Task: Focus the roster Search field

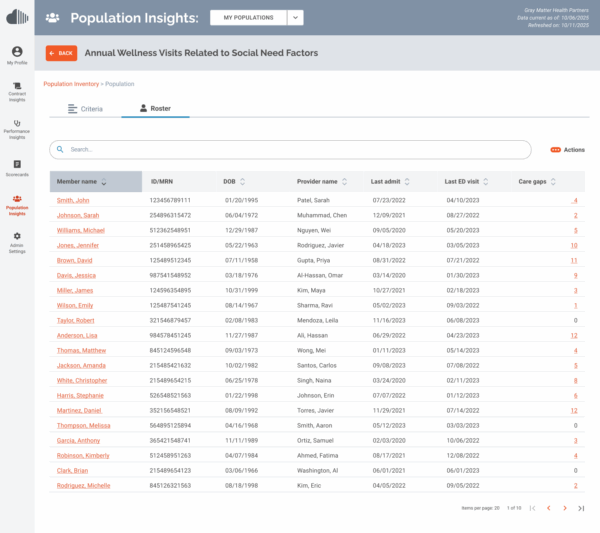Action: pos(290,150)
